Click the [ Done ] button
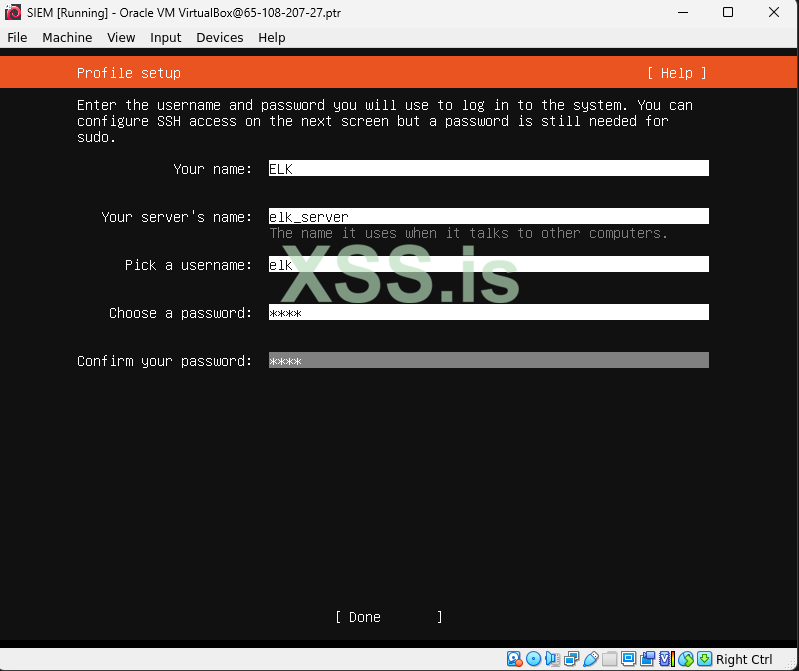The height and width of the screenshot is (671, 799). pyautogui.click(x=389, y=617)
